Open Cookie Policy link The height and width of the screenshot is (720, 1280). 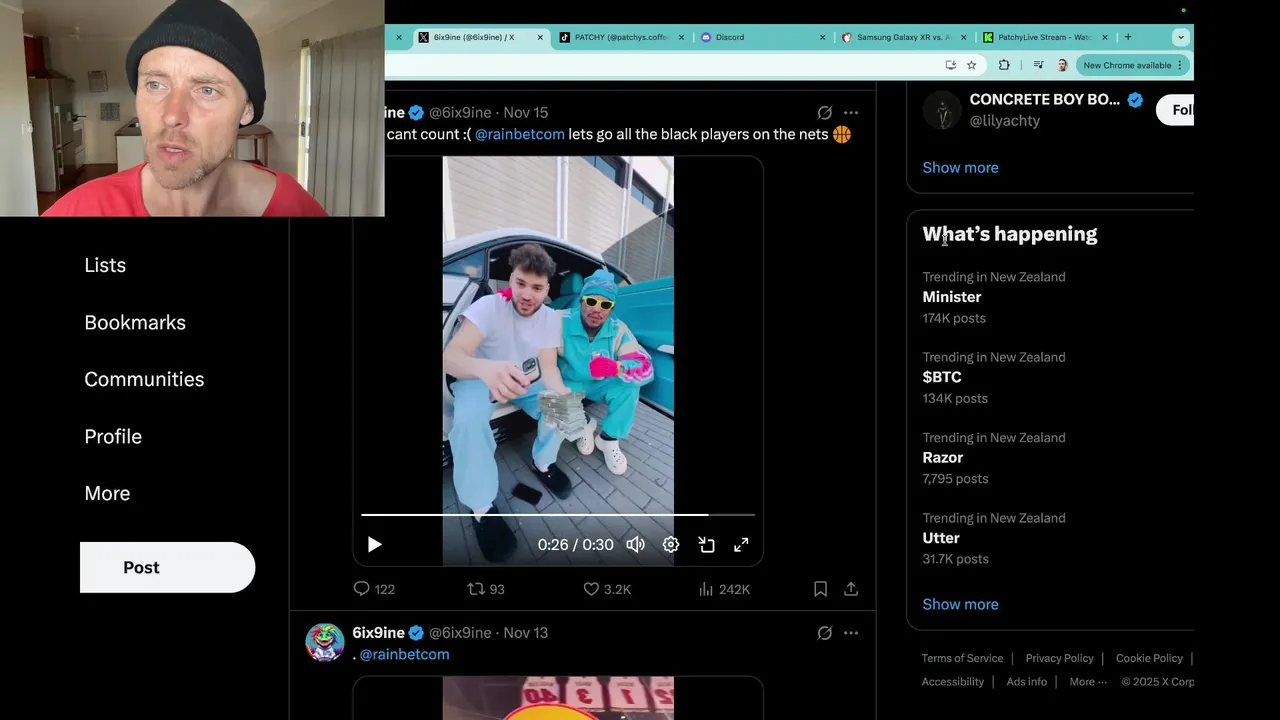coord(1149,658)
